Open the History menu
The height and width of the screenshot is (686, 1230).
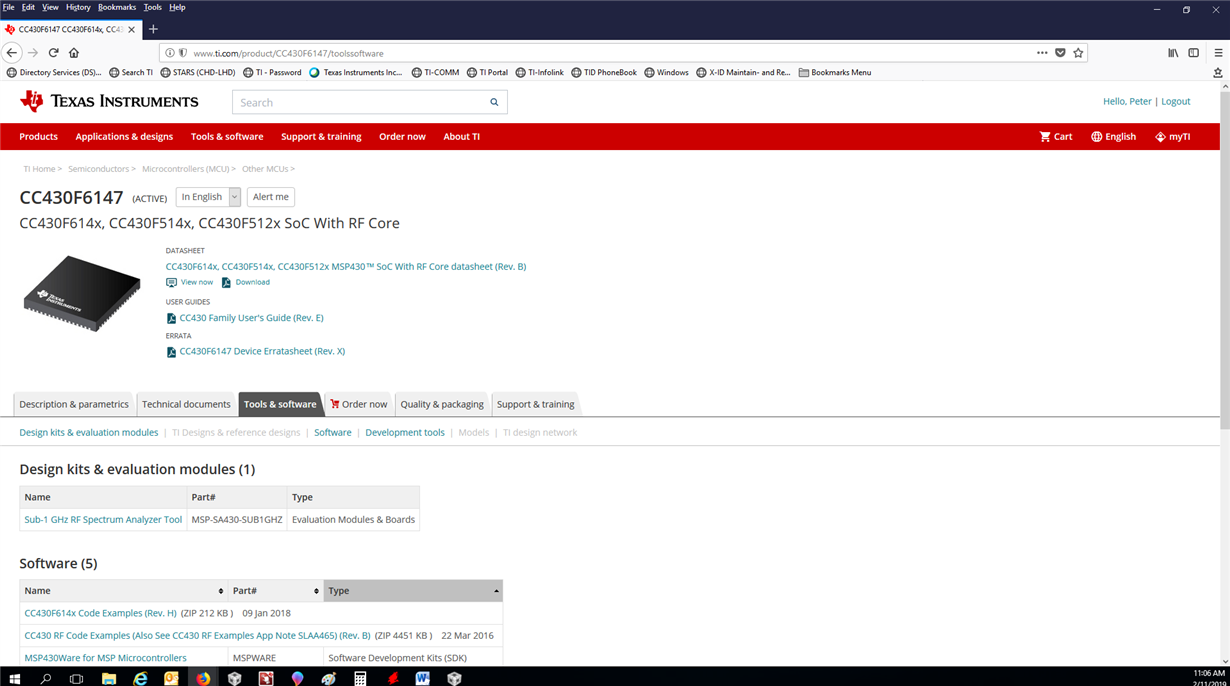78,7
